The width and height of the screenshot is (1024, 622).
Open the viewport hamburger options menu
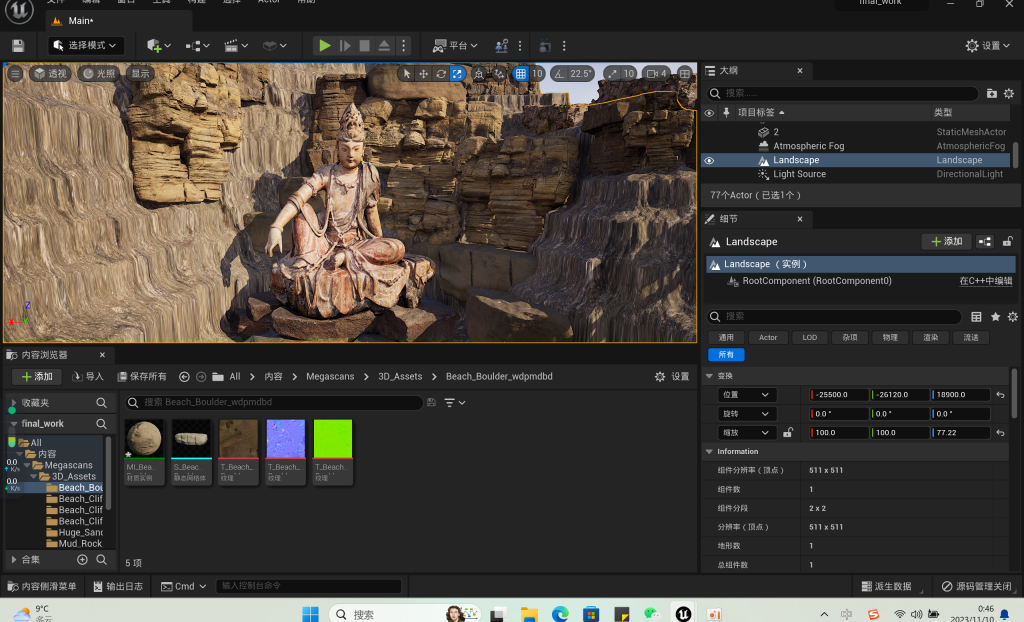[15, 73]
